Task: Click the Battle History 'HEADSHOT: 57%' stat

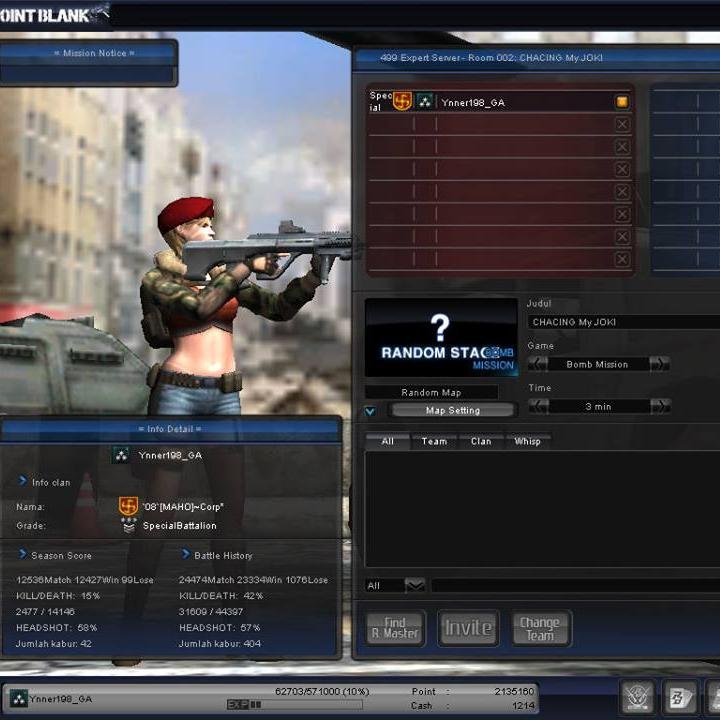Action: (x=219, y=627)
